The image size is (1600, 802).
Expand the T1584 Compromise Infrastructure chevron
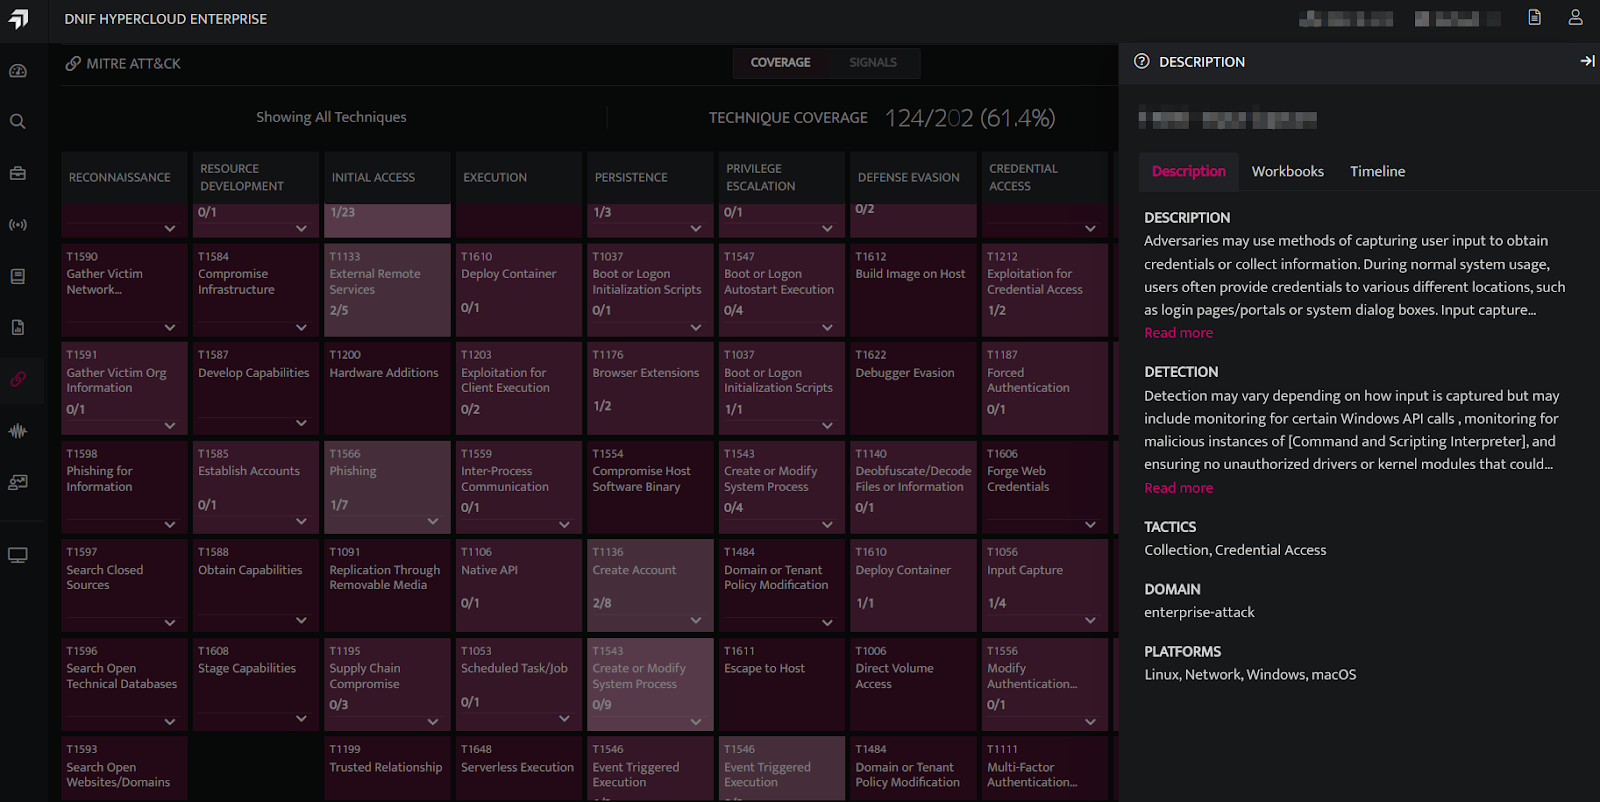[301, 327]
